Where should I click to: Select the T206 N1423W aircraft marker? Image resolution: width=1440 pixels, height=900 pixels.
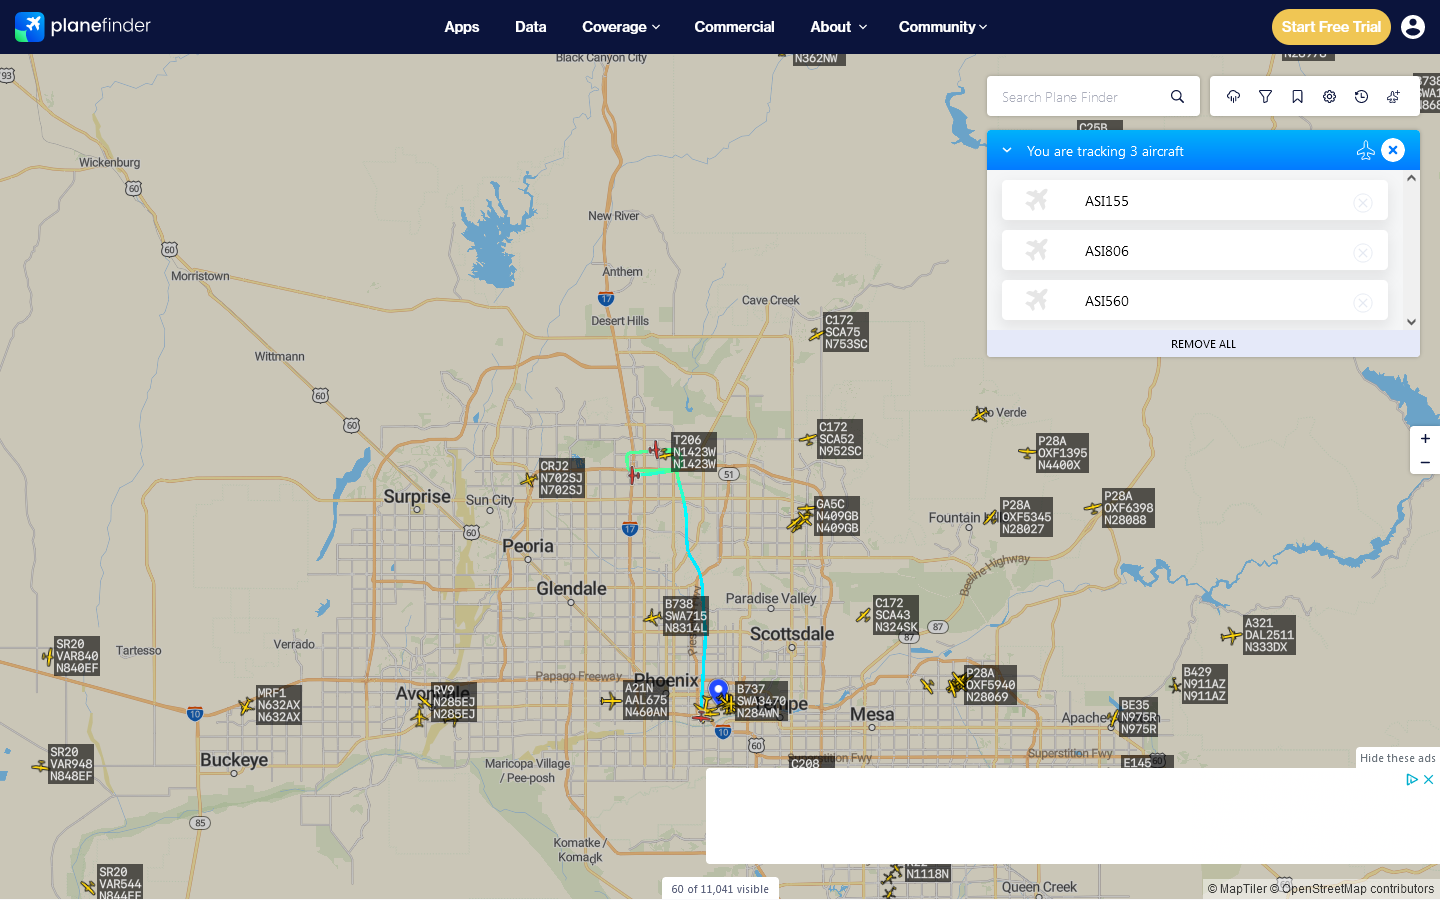click(665, 454)
